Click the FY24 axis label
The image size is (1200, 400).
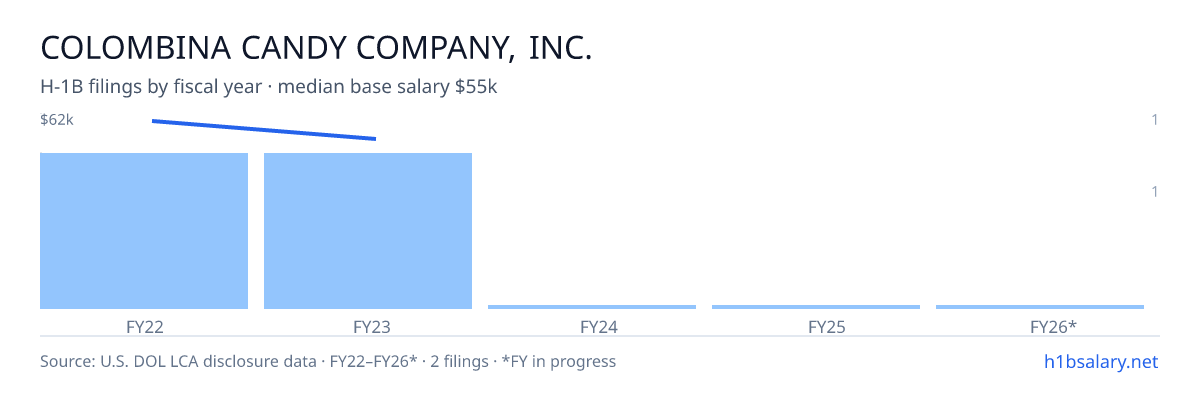point(592,327)
